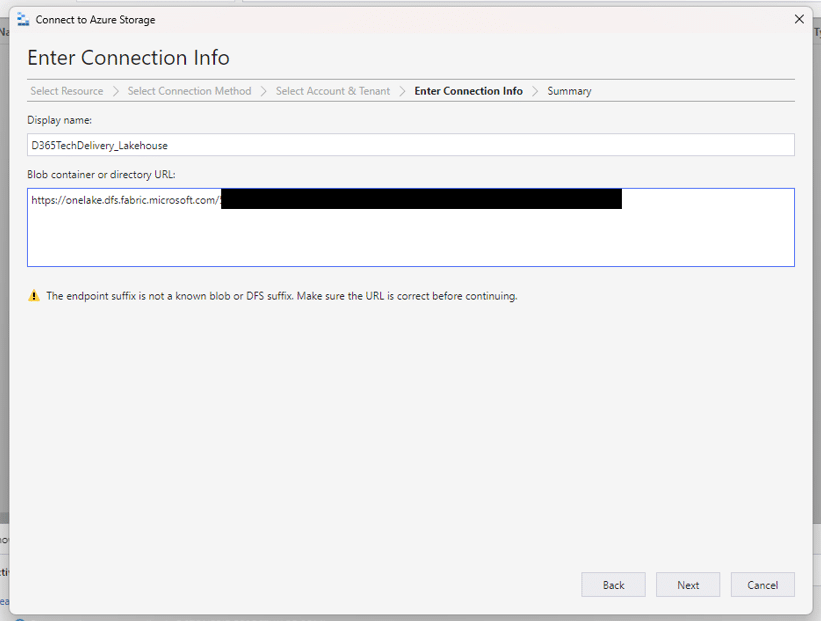Click the "Blob container or directory URL:" label
Image resolution: width=821 pixels, height=621 pixels.
[101, 174]
